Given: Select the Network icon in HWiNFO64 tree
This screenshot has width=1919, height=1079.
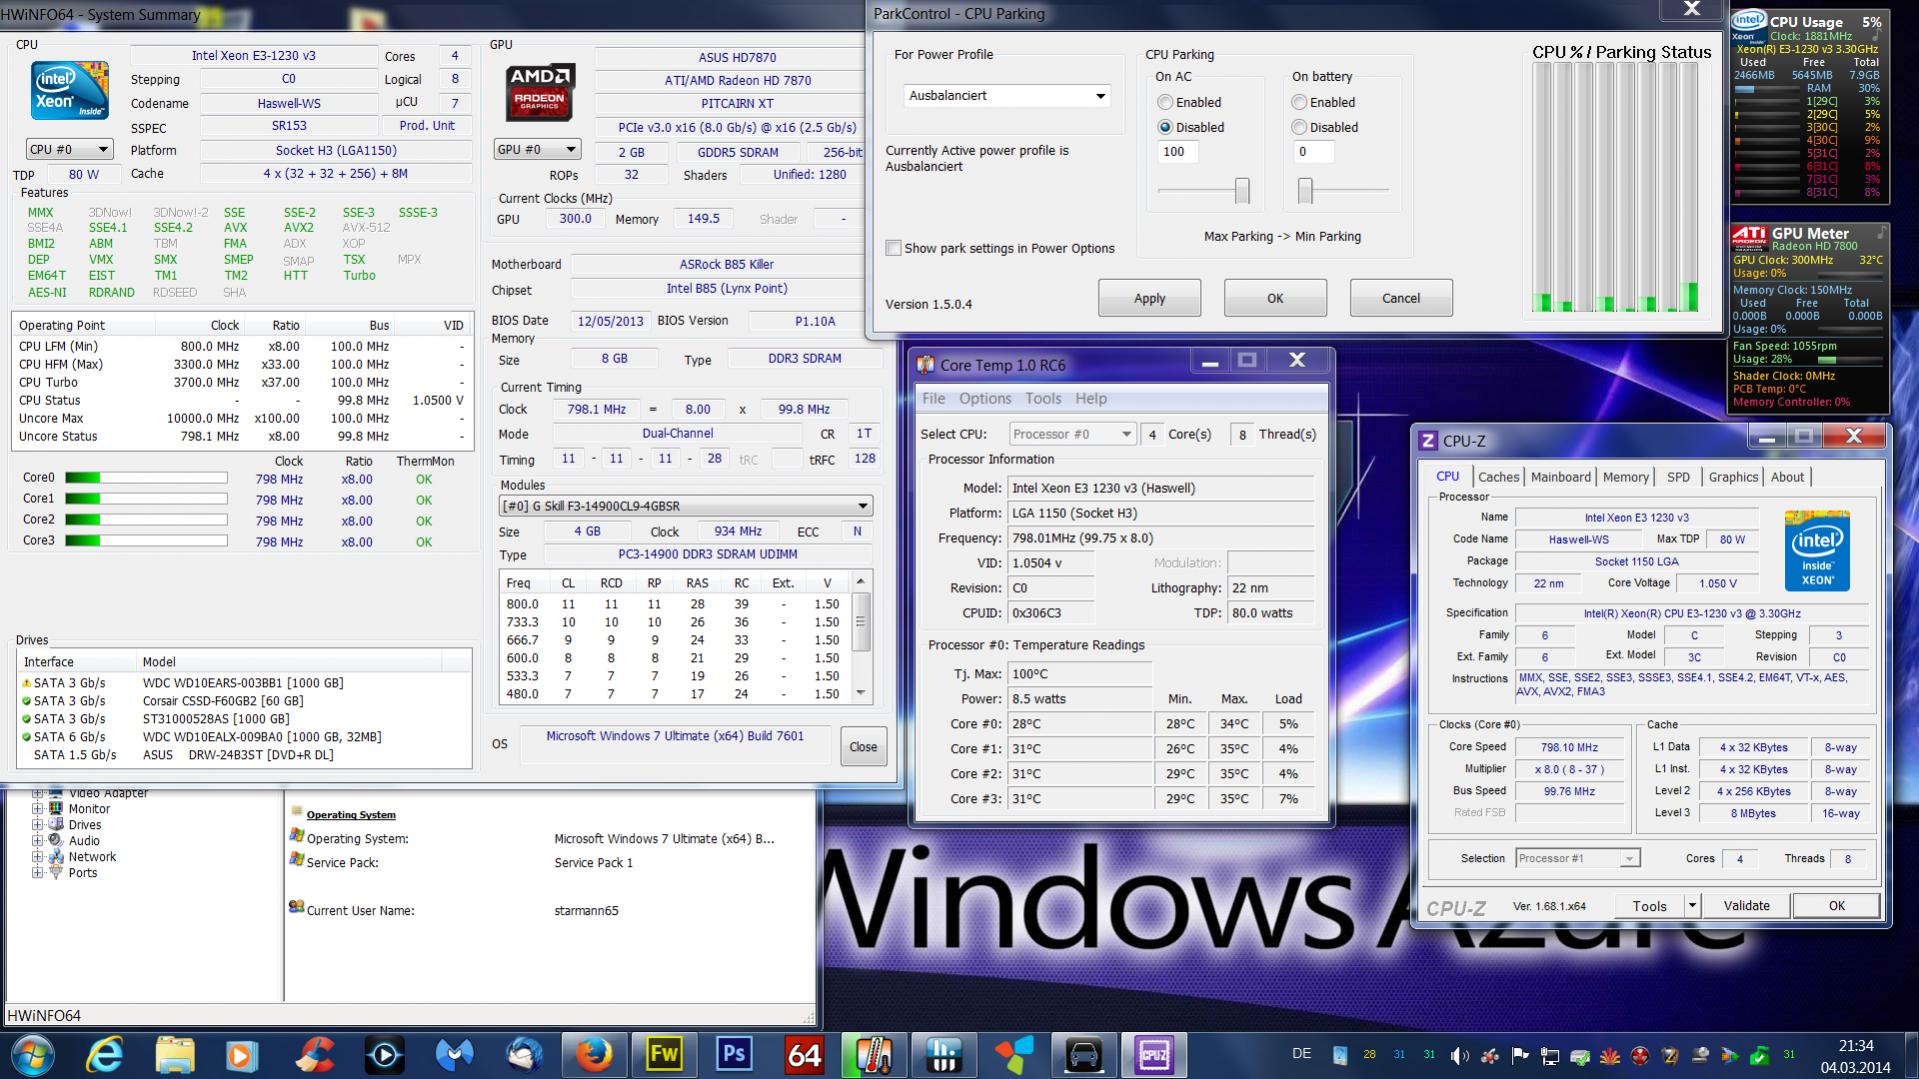Looking at the screenshot, I should 56,856.
